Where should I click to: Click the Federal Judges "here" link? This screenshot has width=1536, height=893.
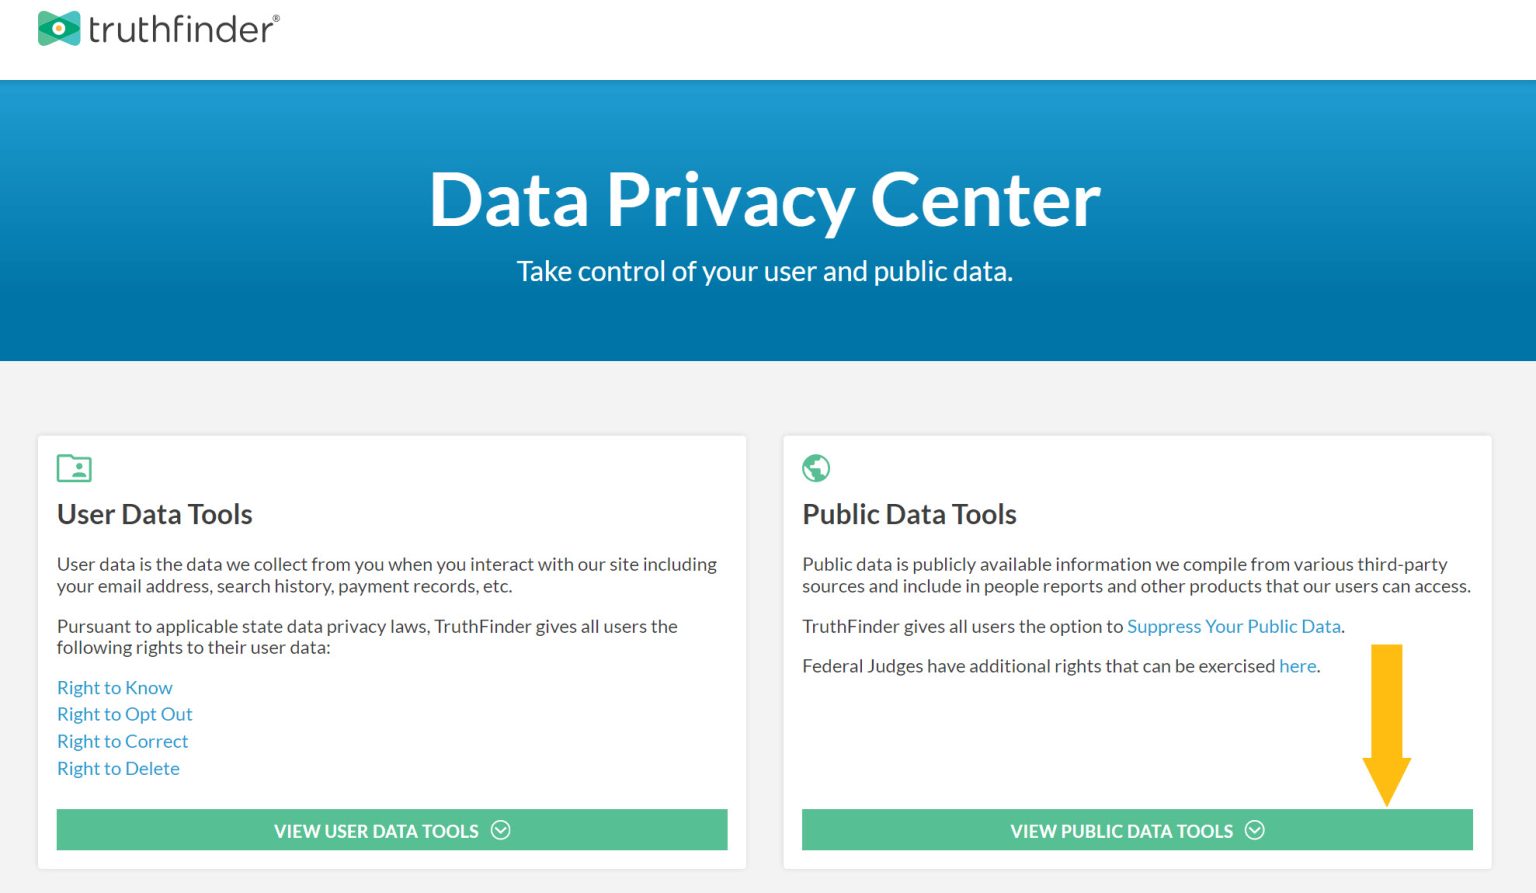click(x=1297, y=666)
